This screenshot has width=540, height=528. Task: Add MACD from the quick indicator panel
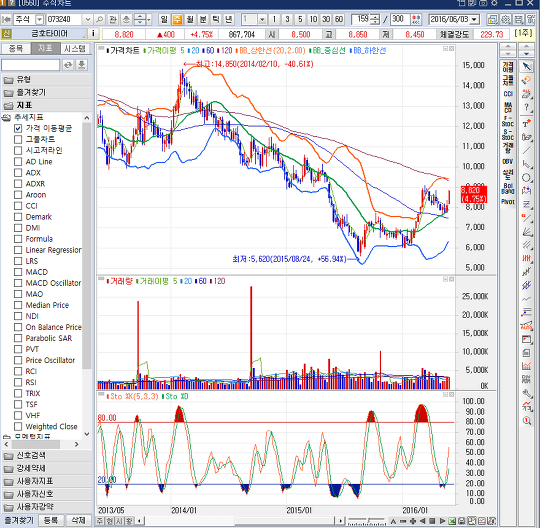coord(508,107)
